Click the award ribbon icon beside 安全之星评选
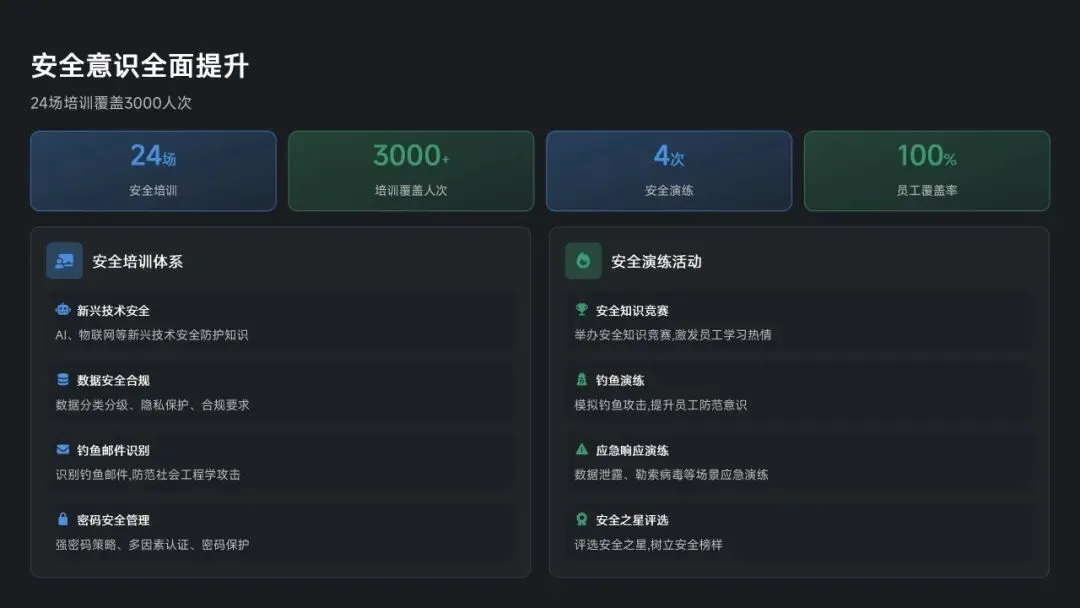This screenshot has height=608, width=1080. [581, 519]
